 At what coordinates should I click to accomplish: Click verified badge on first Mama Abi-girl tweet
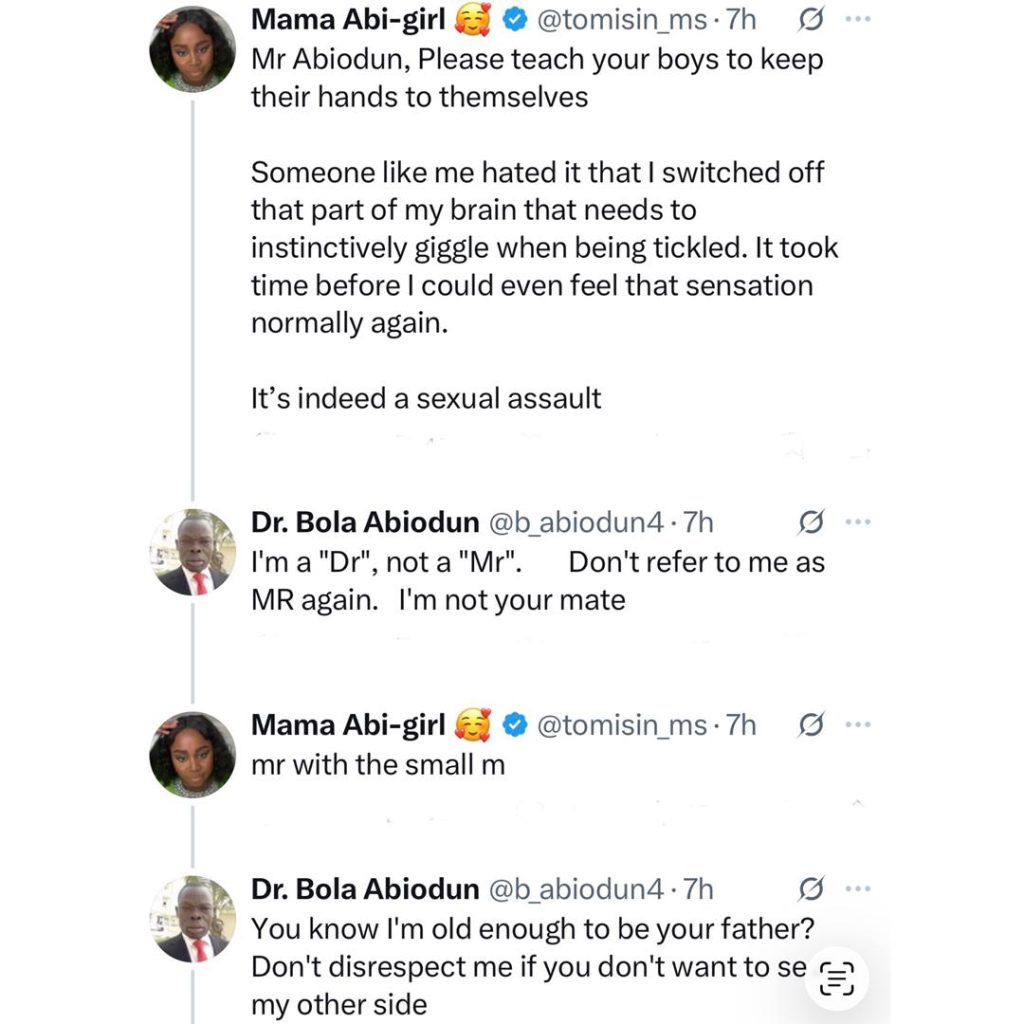coord(513,20)
